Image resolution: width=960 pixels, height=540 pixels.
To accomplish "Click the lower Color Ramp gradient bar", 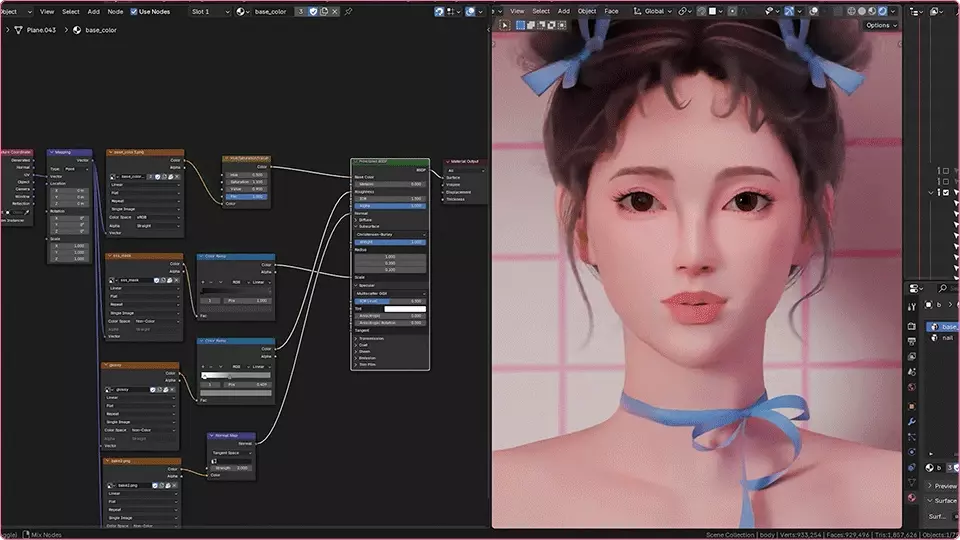I will pos(236,375).
